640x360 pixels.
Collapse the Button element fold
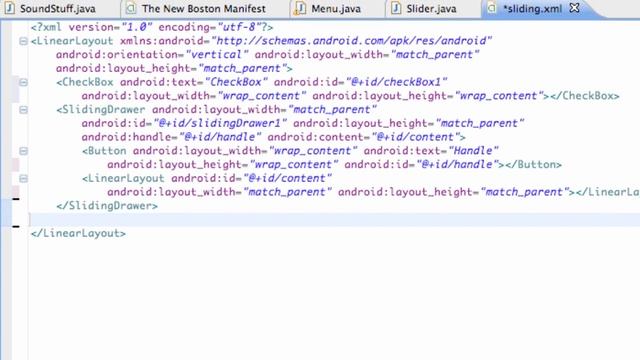coord(23,151)
